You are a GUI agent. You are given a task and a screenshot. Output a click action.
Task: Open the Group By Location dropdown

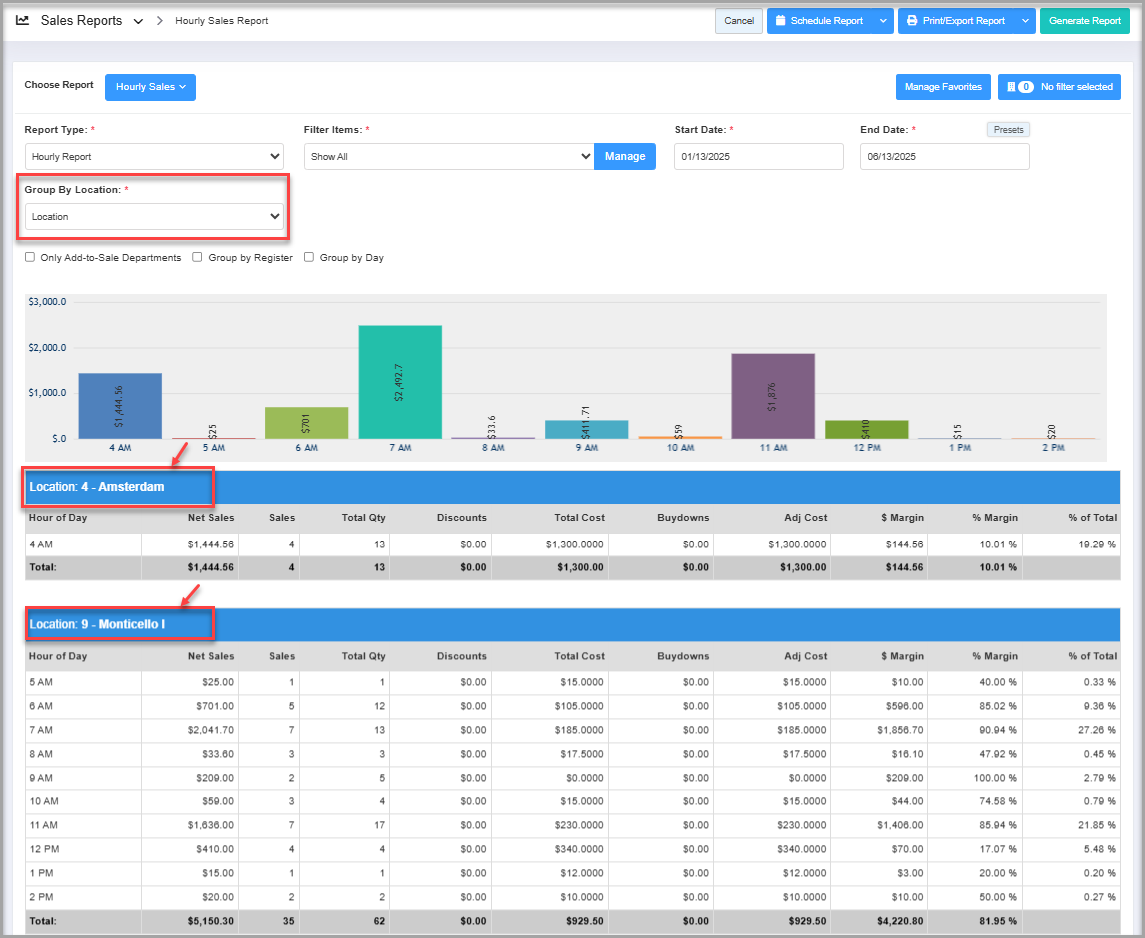[154, 216]
